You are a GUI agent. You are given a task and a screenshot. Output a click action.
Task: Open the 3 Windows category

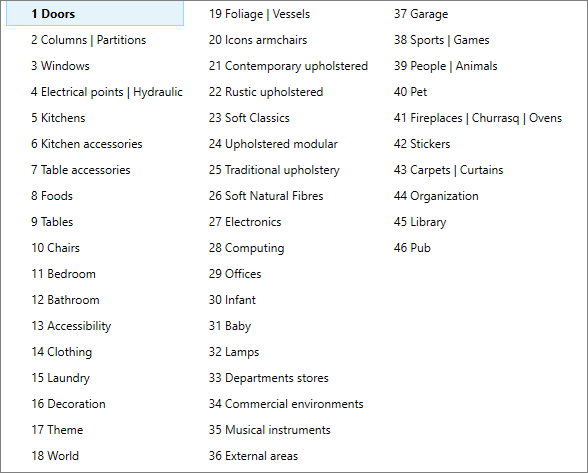coord(60,66)
